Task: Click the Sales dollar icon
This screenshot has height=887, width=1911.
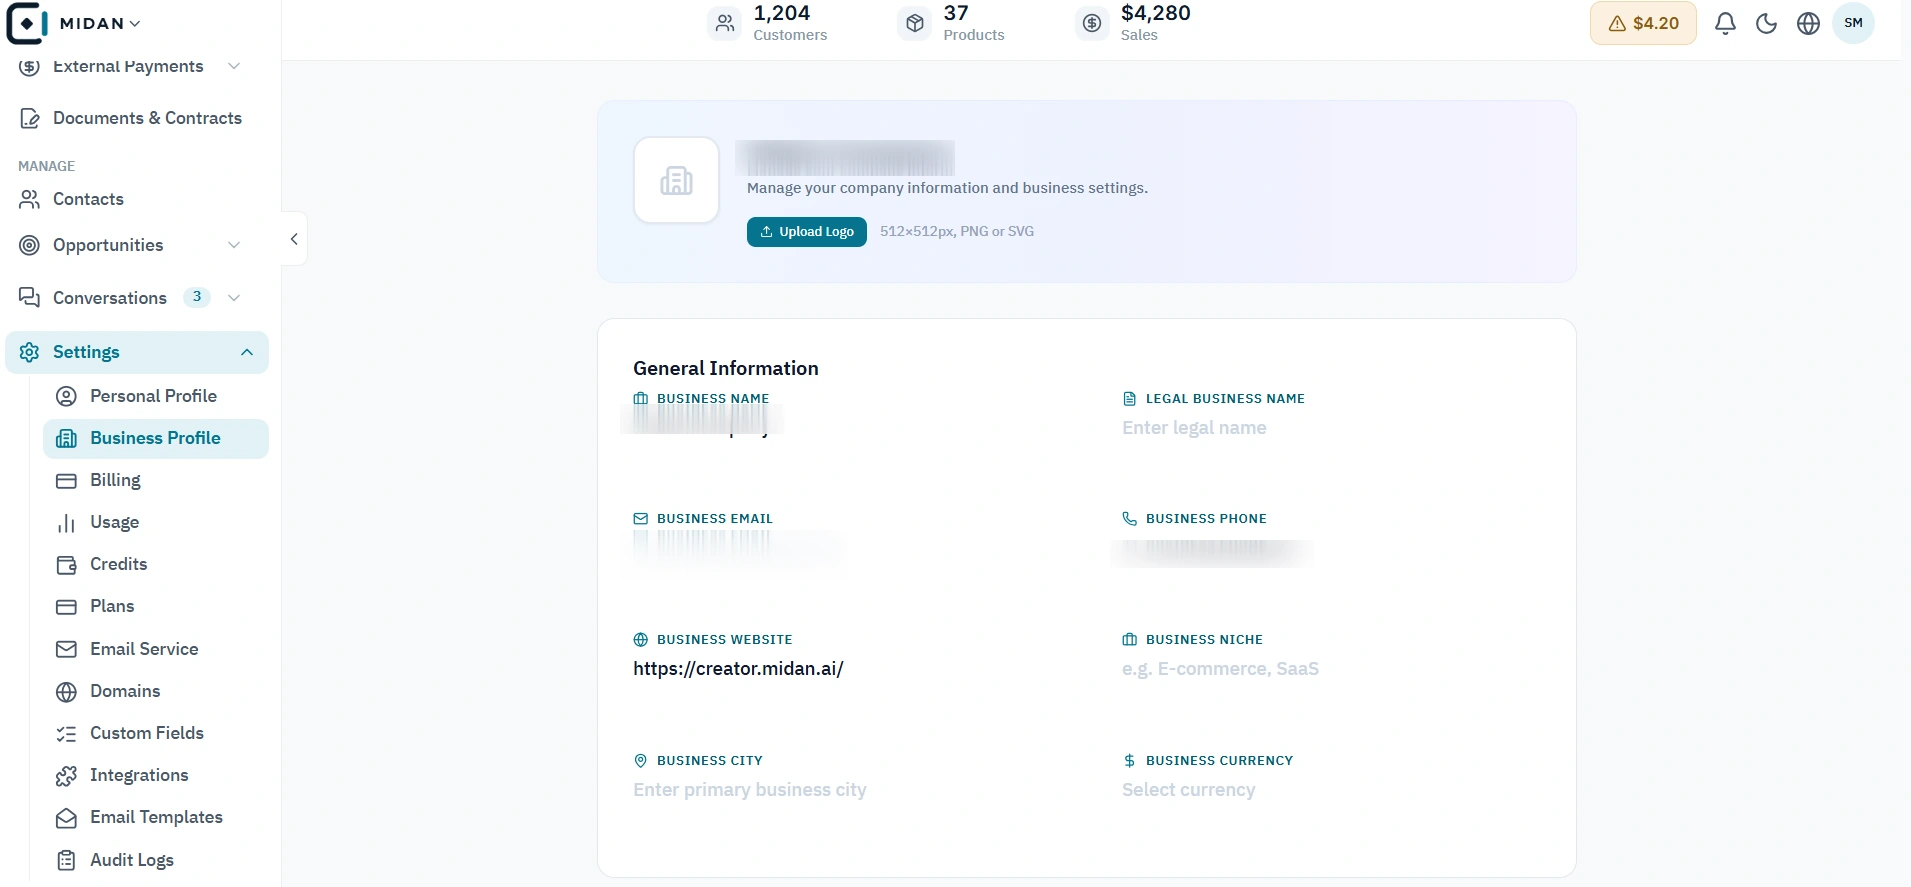Action: (1092, 22)
